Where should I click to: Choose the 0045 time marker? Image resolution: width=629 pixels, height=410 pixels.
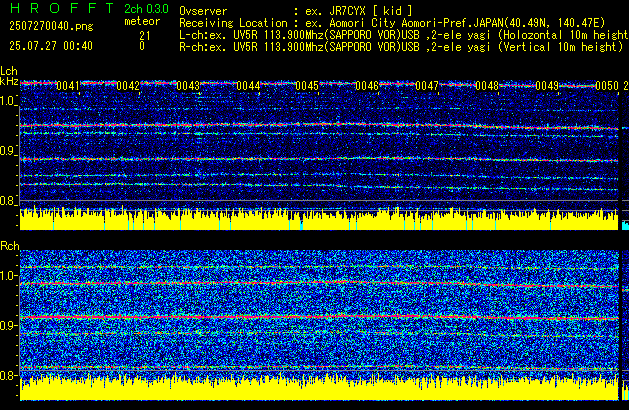307,86
